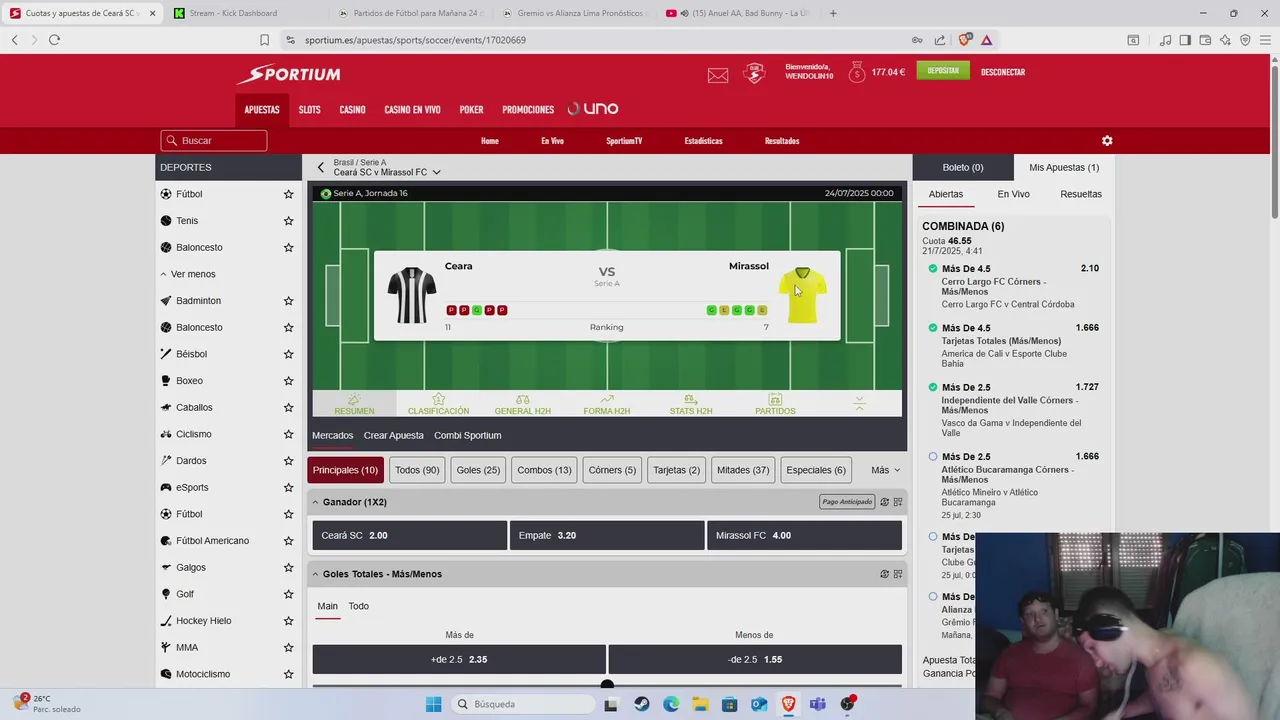
Task: Open the Resultados page
Action: (782, 141)
